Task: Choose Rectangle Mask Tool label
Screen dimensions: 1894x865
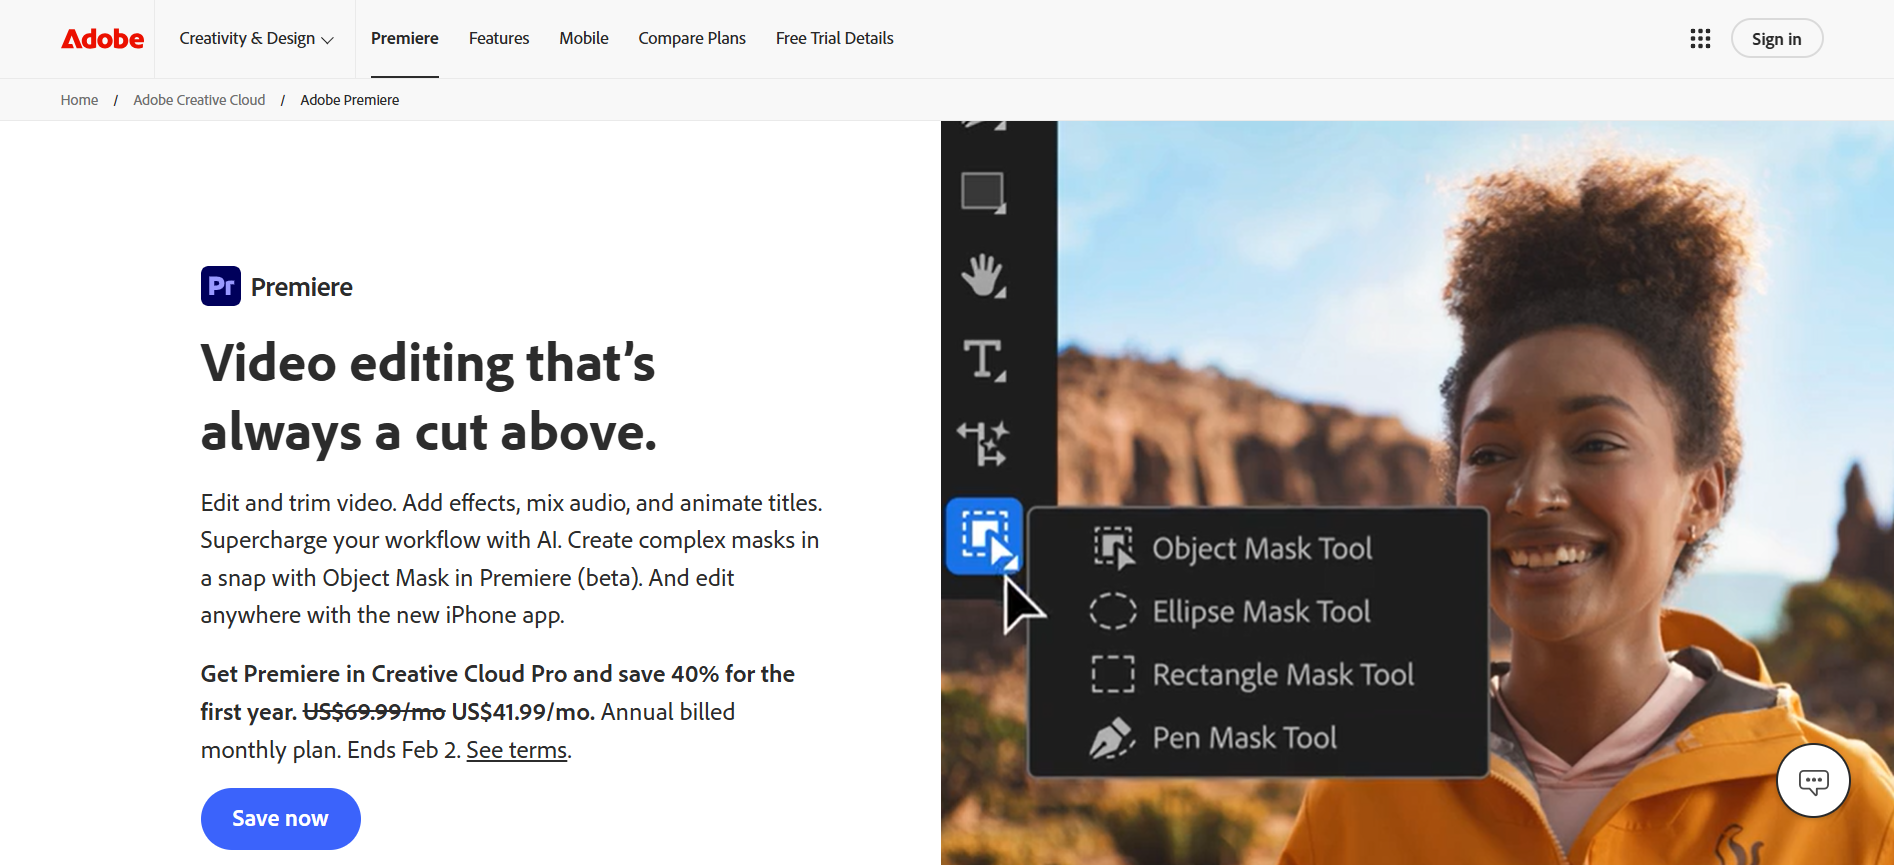Action: 1283,675
